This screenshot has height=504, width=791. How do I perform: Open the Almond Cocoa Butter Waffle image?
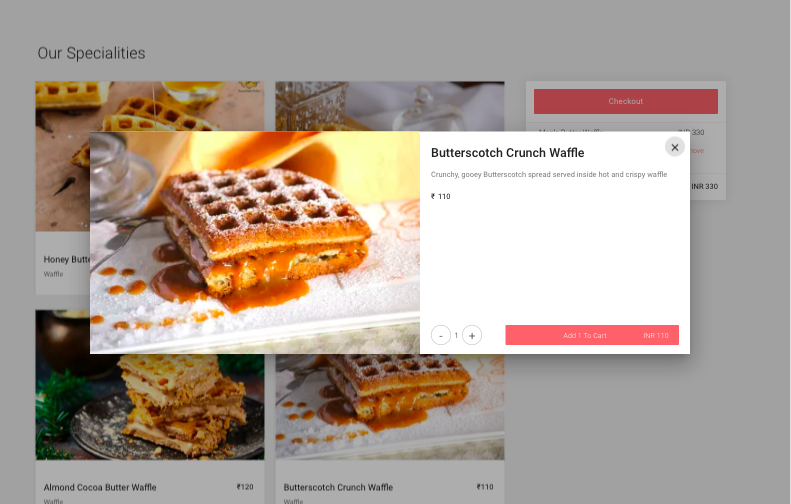pos(150,407)
